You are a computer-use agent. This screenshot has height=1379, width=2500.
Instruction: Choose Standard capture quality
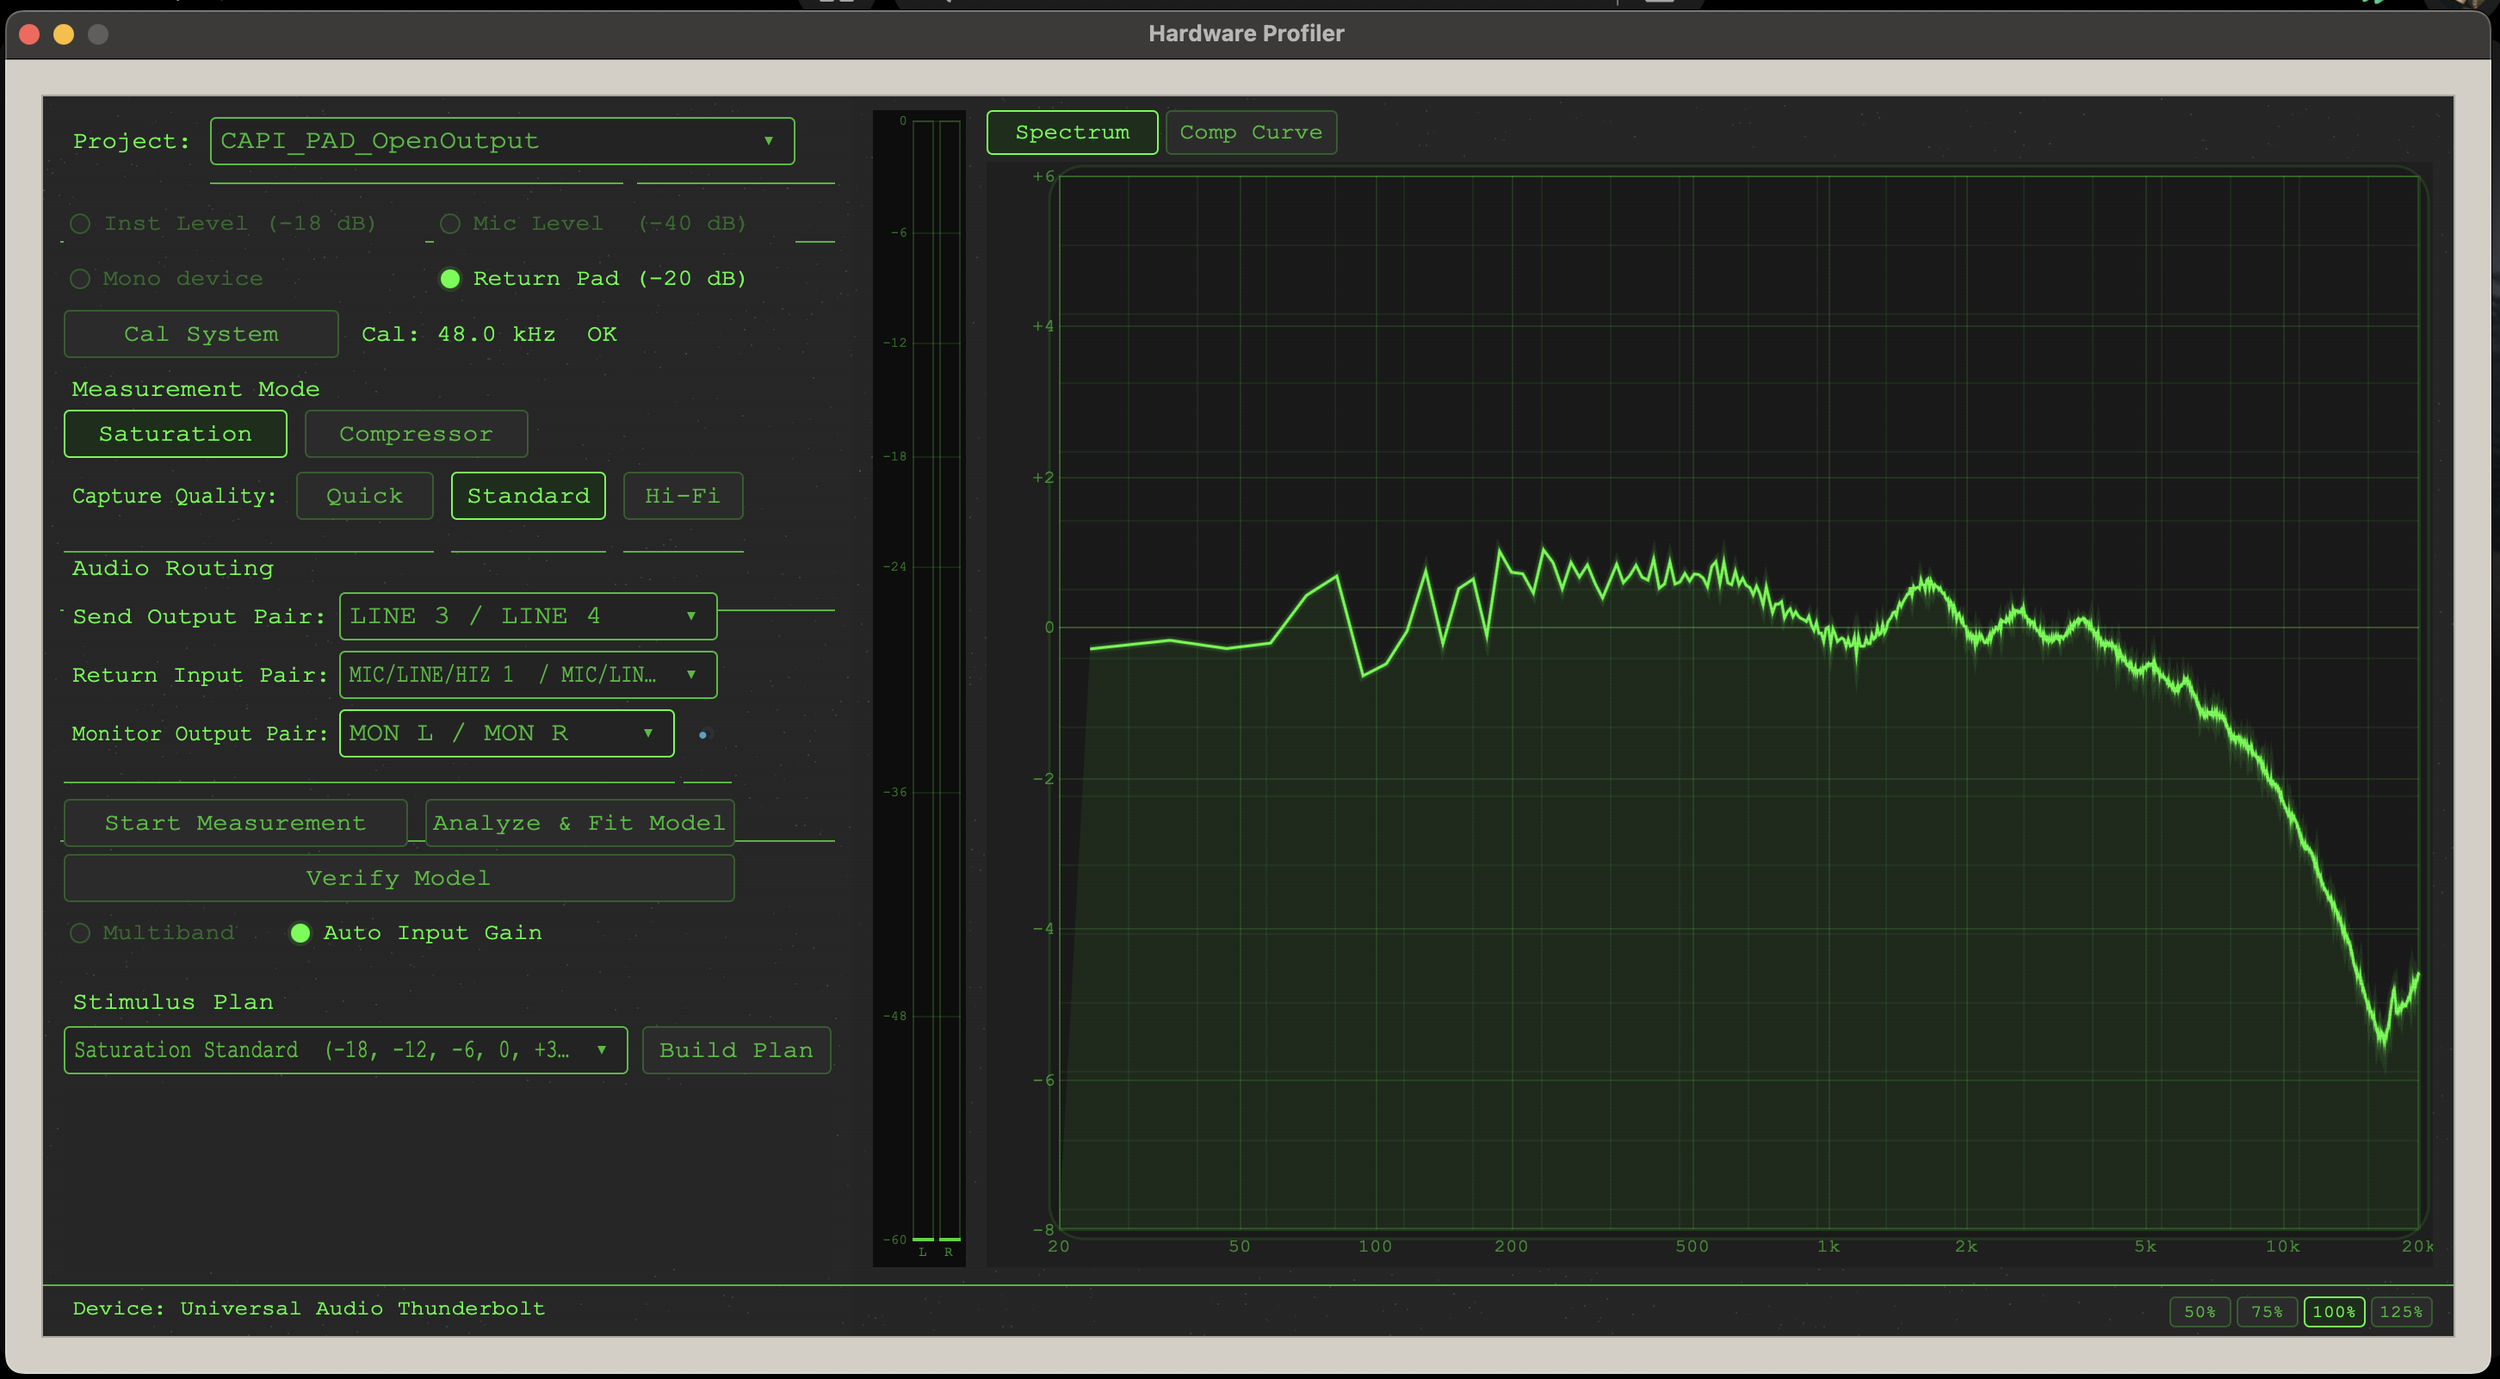pos(528,496)
